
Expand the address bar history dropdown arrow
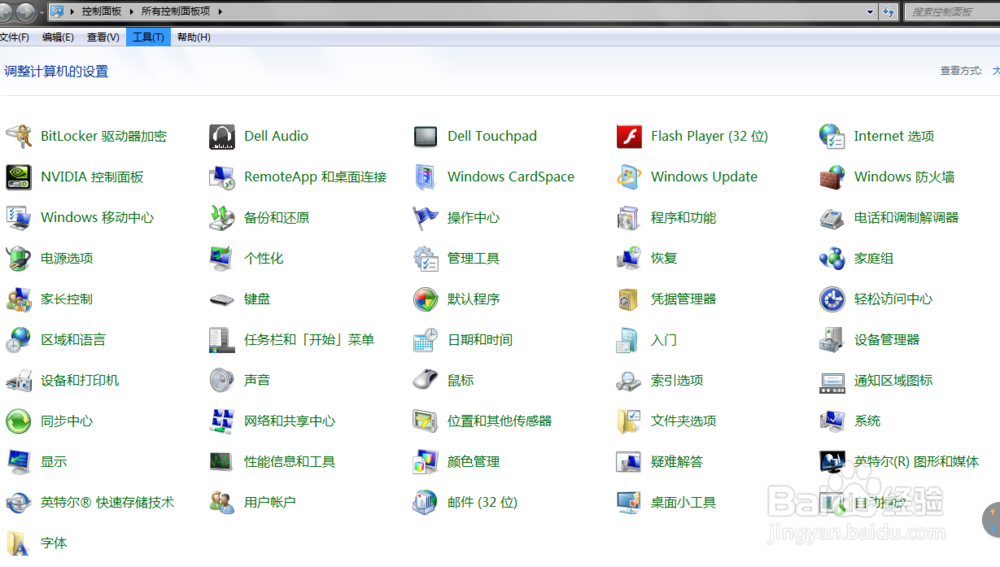870,11
